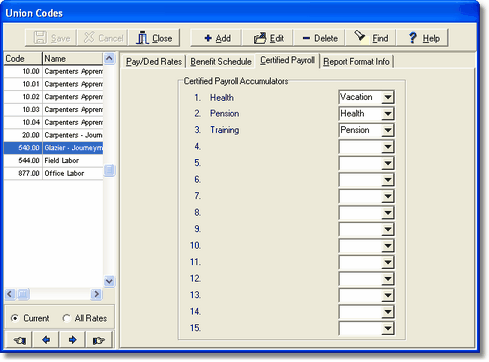
Task: Switch to Report Format Info tab
Action: pos(356,62)
